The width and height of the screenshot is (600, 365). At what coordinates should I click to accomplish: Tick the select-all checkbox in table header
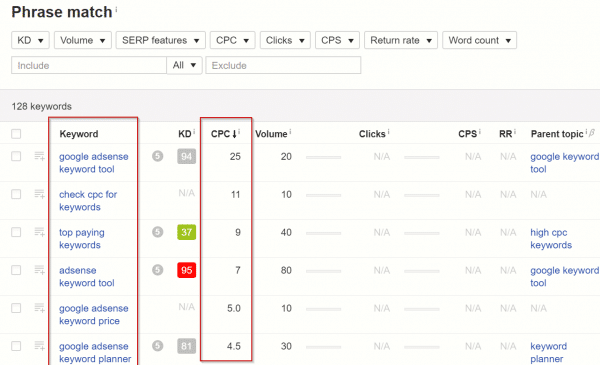tap(16, 134)
